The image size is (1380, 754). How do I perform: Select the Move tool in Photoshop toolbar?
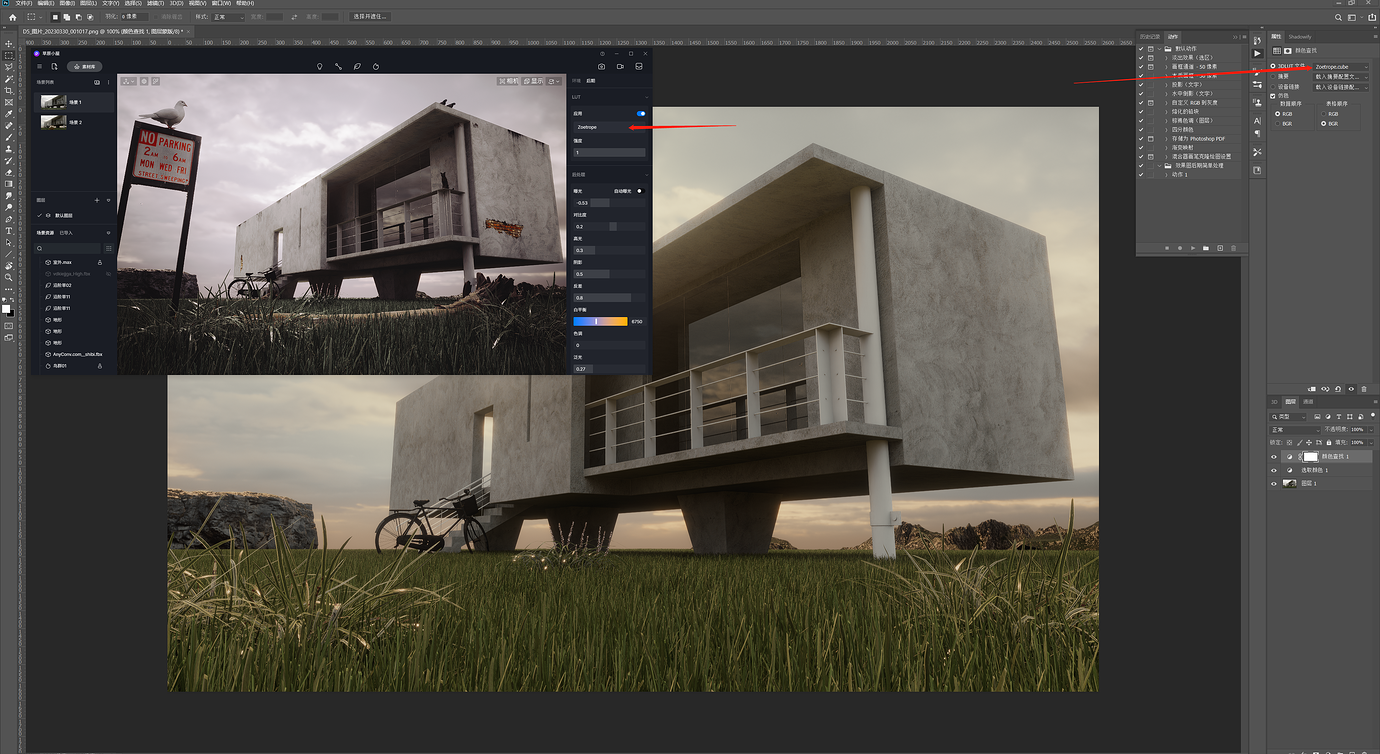tap(9, 44)
